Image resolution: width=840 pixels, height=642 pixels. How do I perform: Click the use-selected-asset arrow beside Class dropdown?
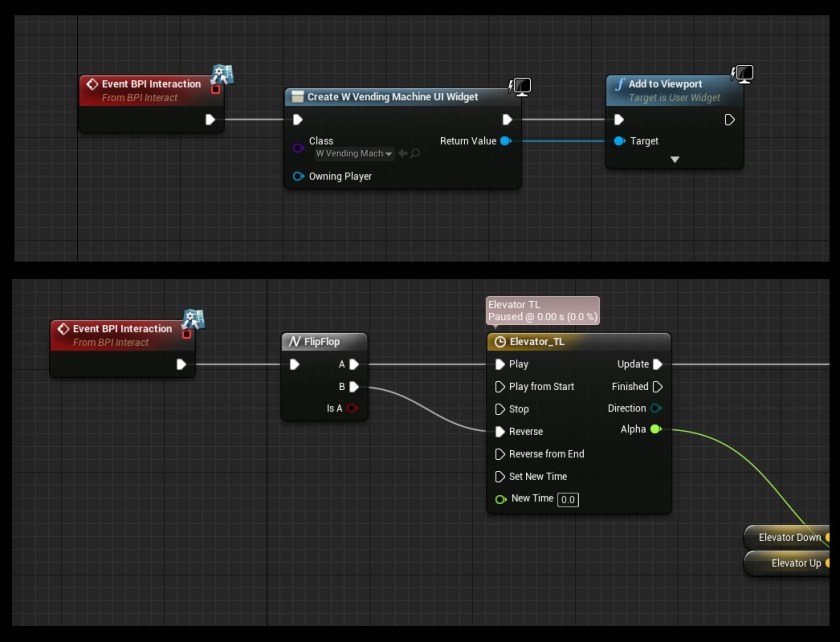point(403,154)
